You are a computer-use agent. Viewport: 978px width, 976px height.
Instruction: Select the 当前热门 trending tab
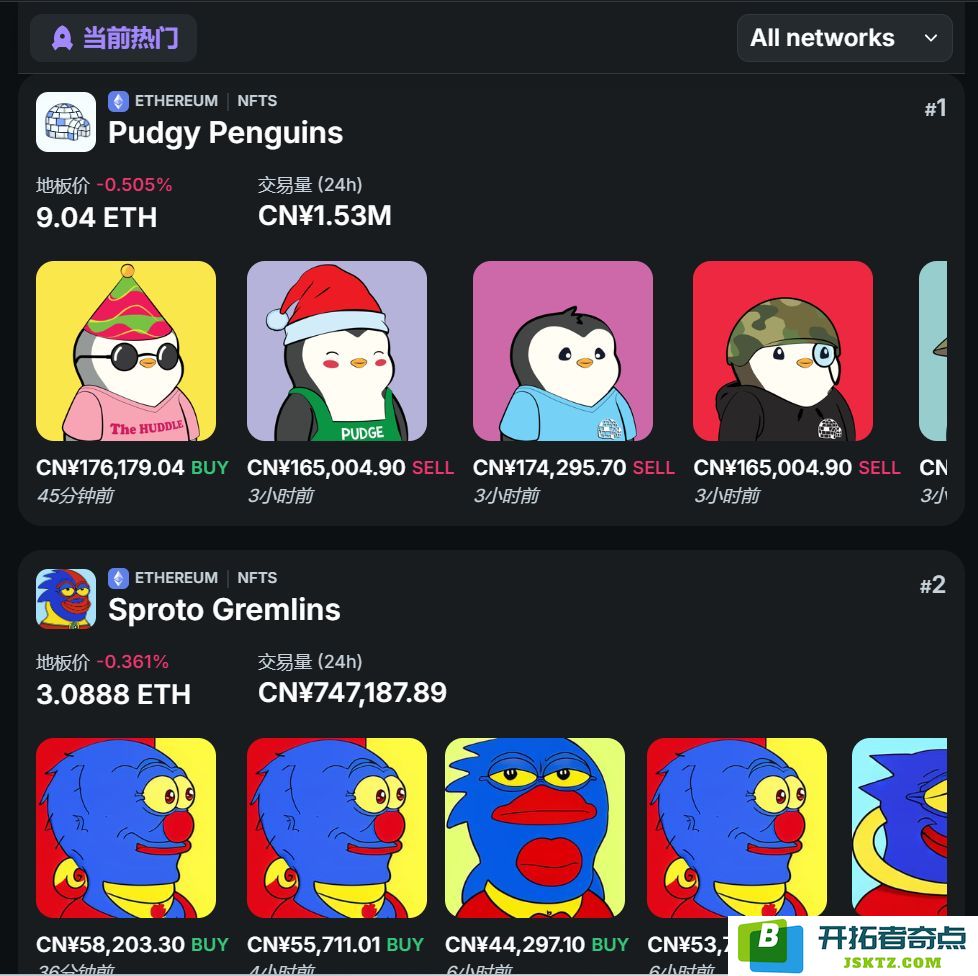pyautogui.click(x=114, y=38)
